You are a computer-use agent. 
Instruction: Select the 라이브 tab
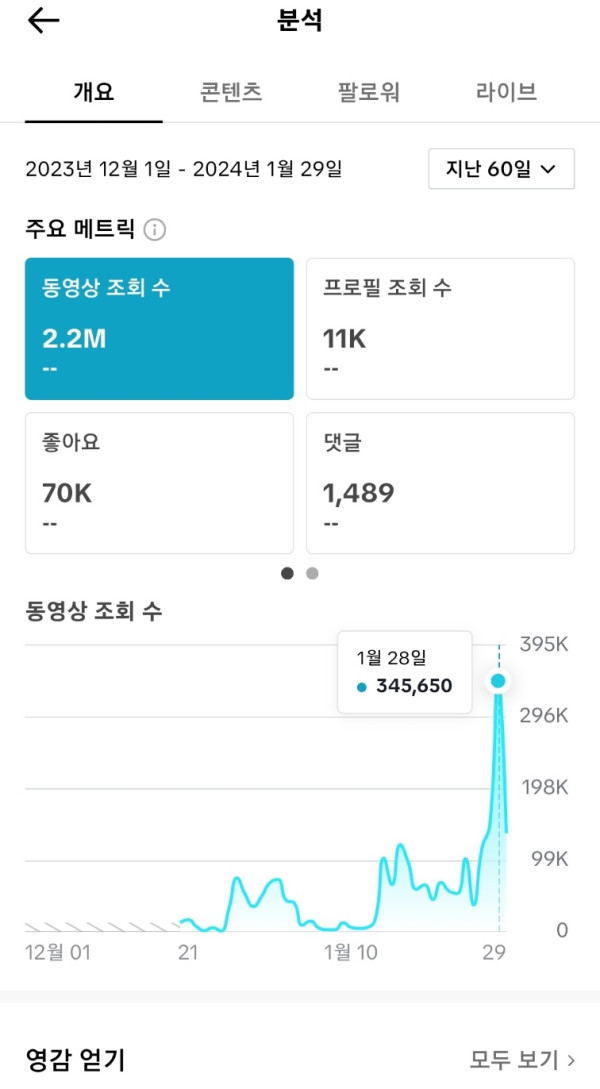coord(506,92)
